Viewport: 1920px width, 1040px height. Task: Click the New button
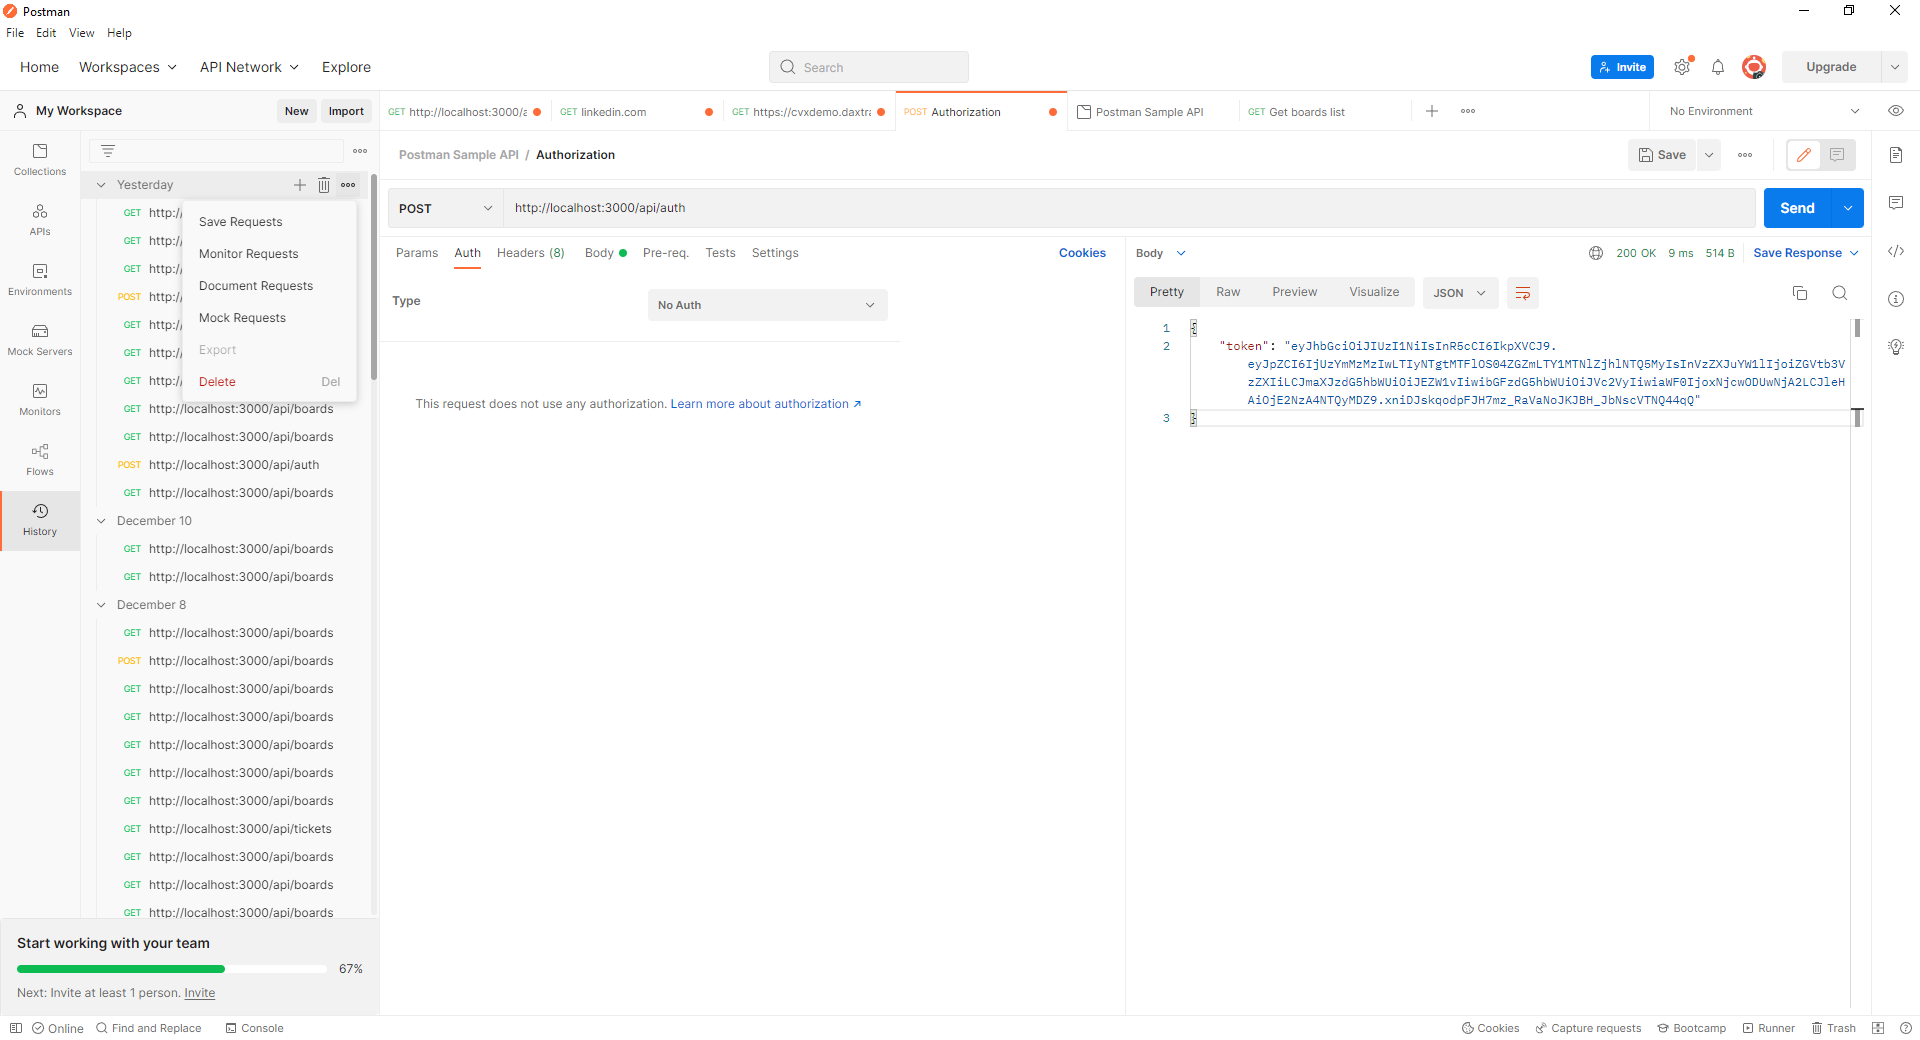[296, 111]
